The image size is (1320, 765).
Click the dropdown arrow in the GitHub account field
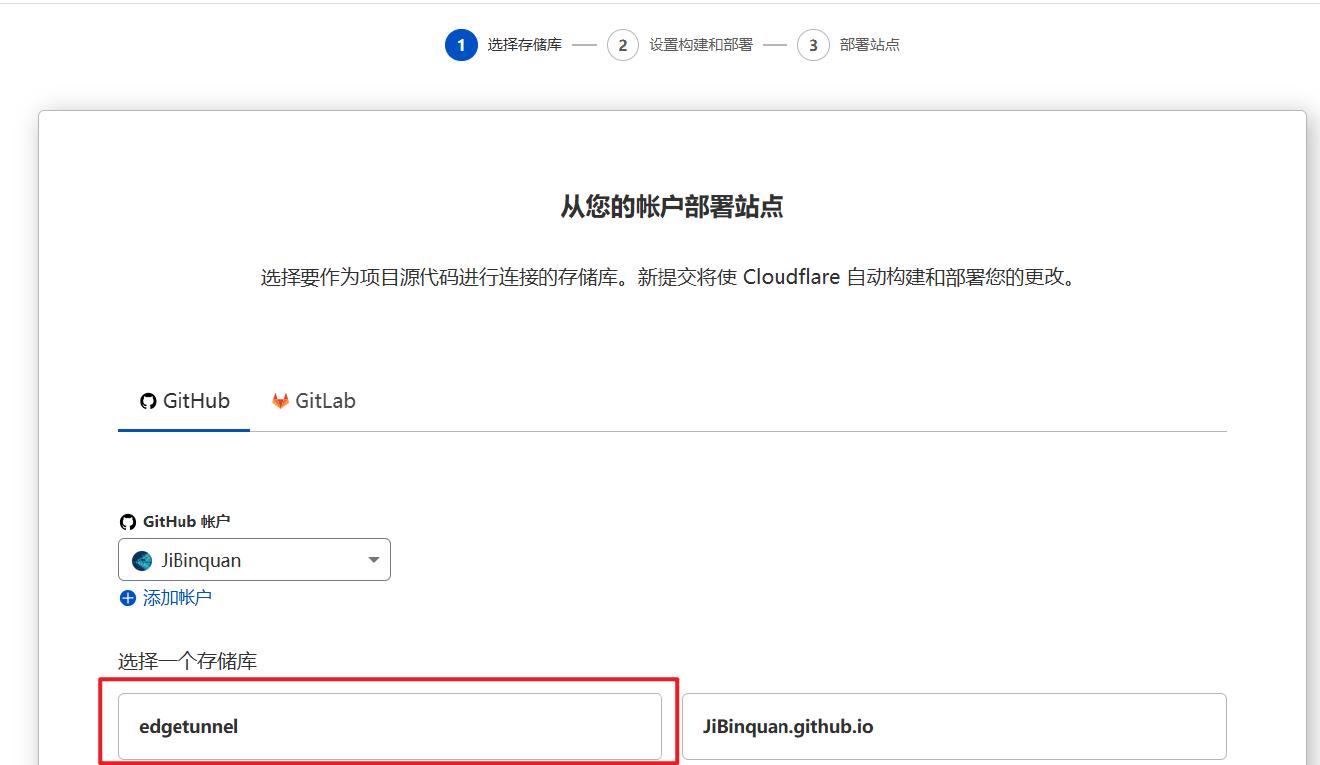coord(374,559)
